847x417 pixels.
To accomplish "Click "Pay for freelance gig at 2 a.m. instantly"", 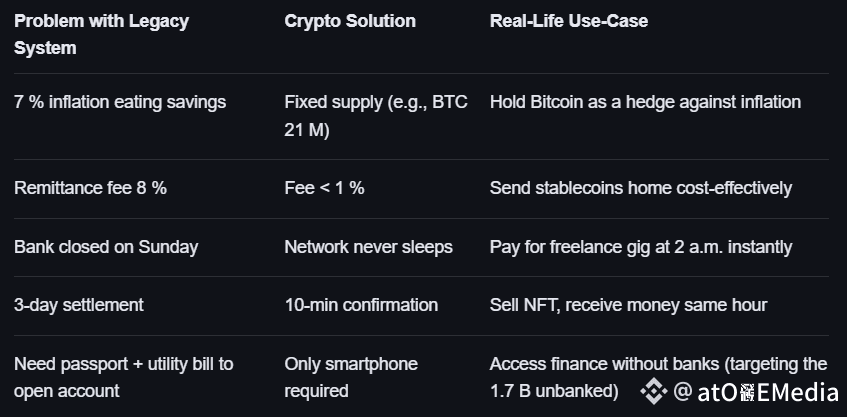I will tap(640, 247).
